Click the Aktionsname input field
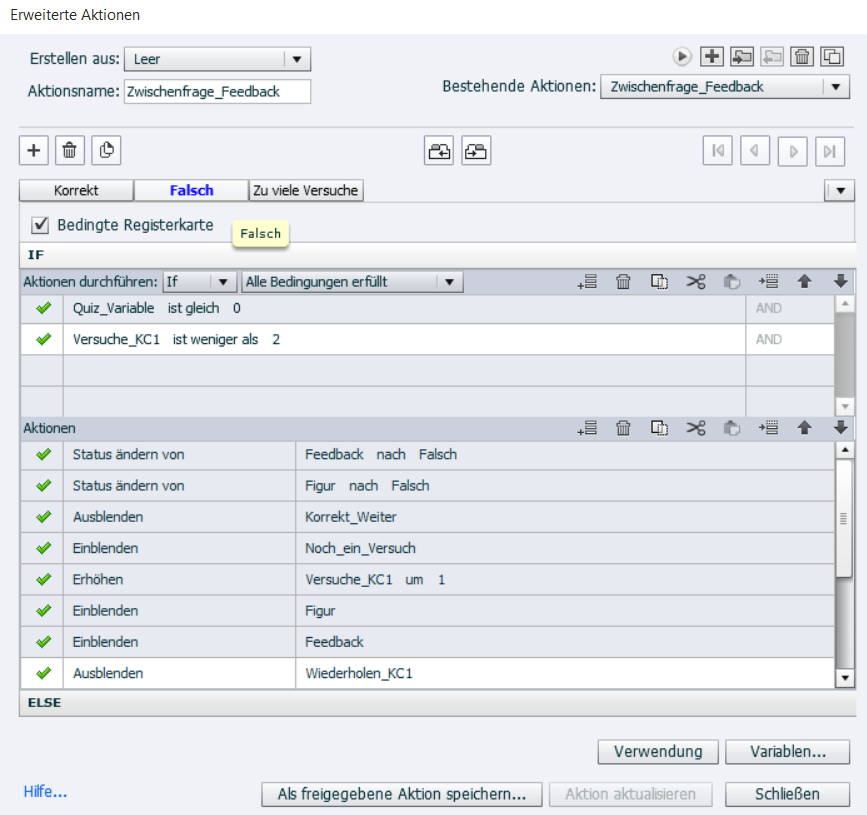 tap(217, 92)
